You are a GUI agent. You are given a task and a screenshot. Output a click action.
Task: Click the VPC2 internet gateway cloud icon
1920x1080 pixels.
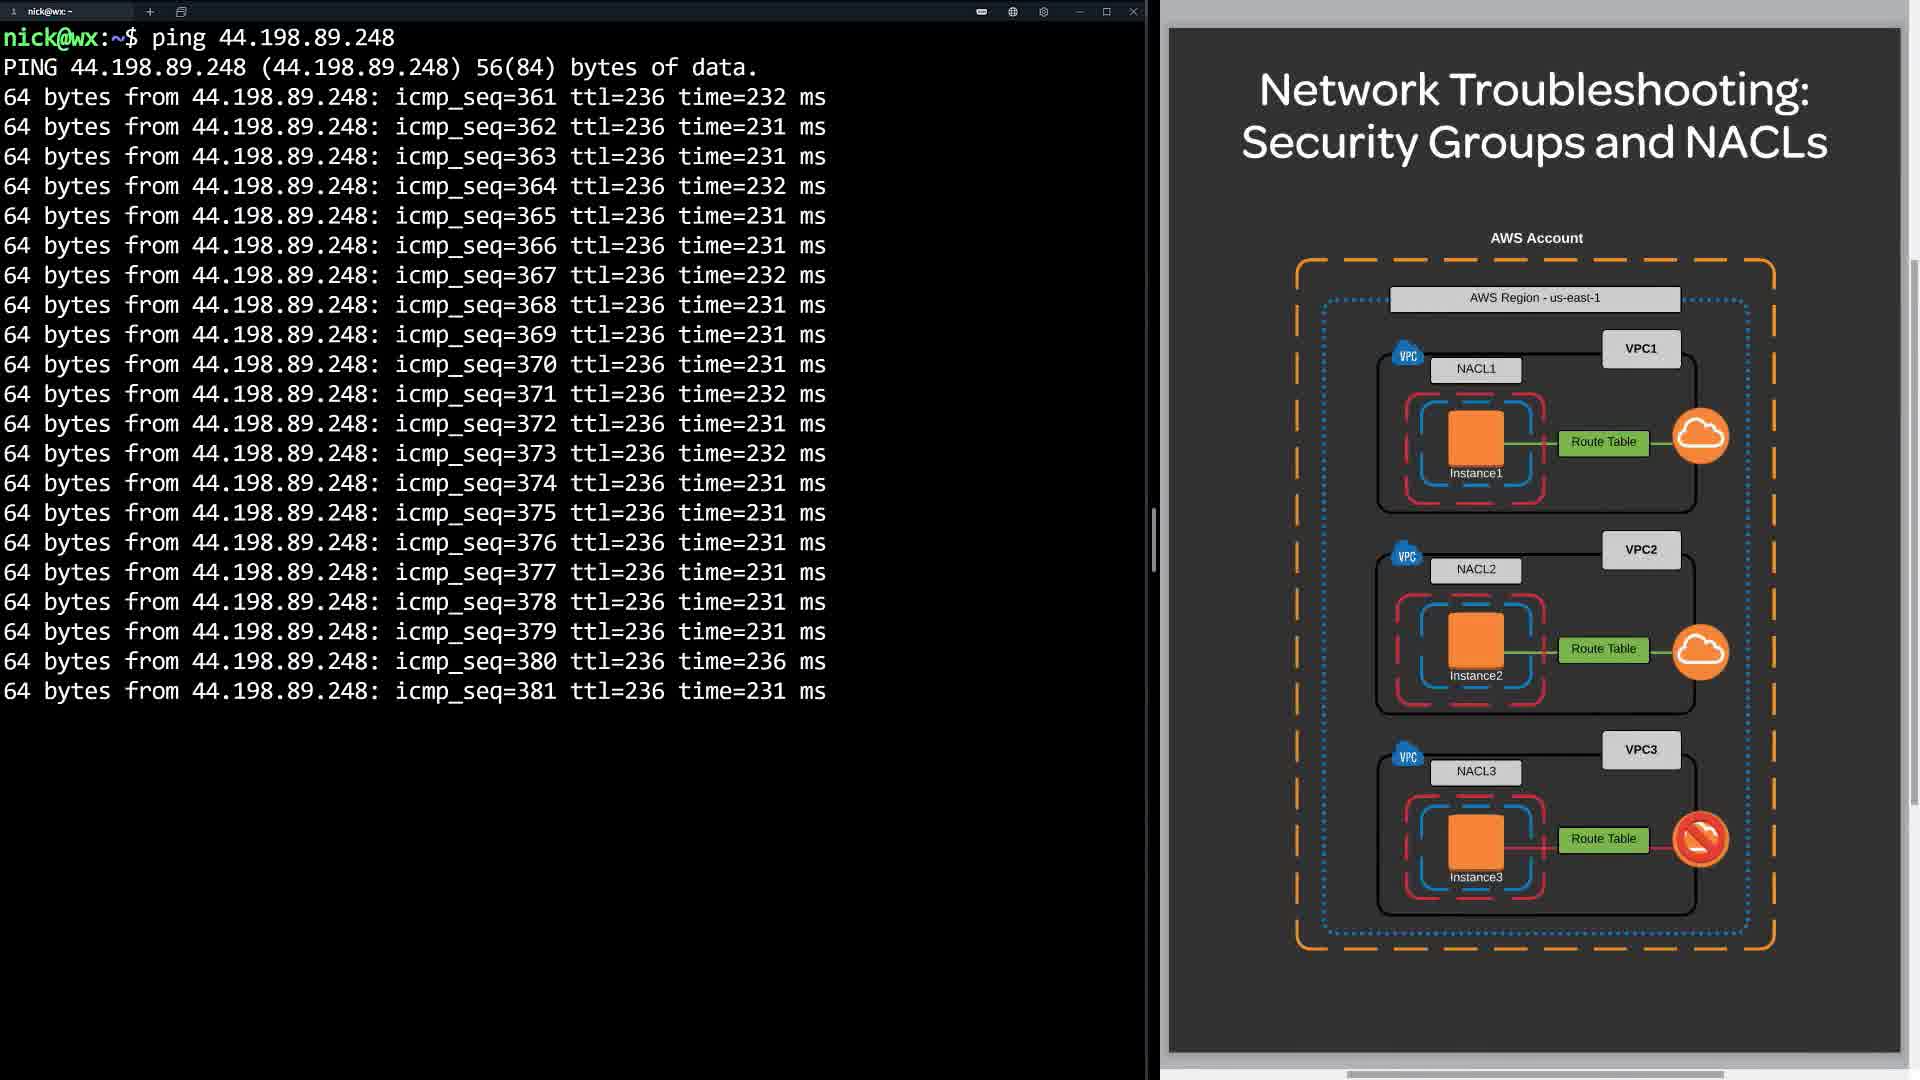click(1700, 652)
